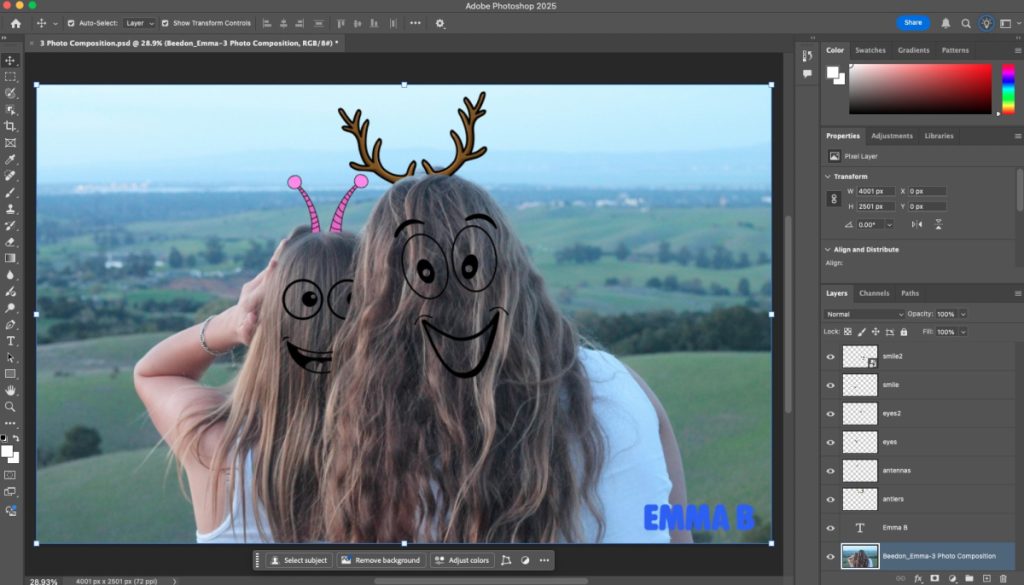Open the Normal blend mode dropdown
Viewport: 1024px width, 585px height.
click(864, 314)
